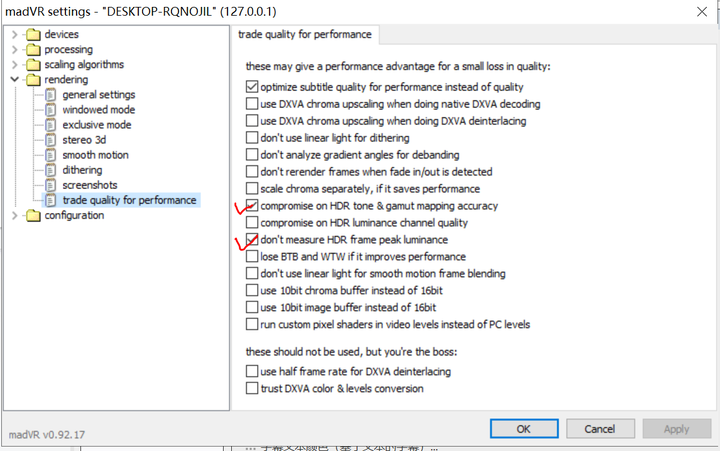Click the devices folder icon
720x451 pixels.
[33, 35]
